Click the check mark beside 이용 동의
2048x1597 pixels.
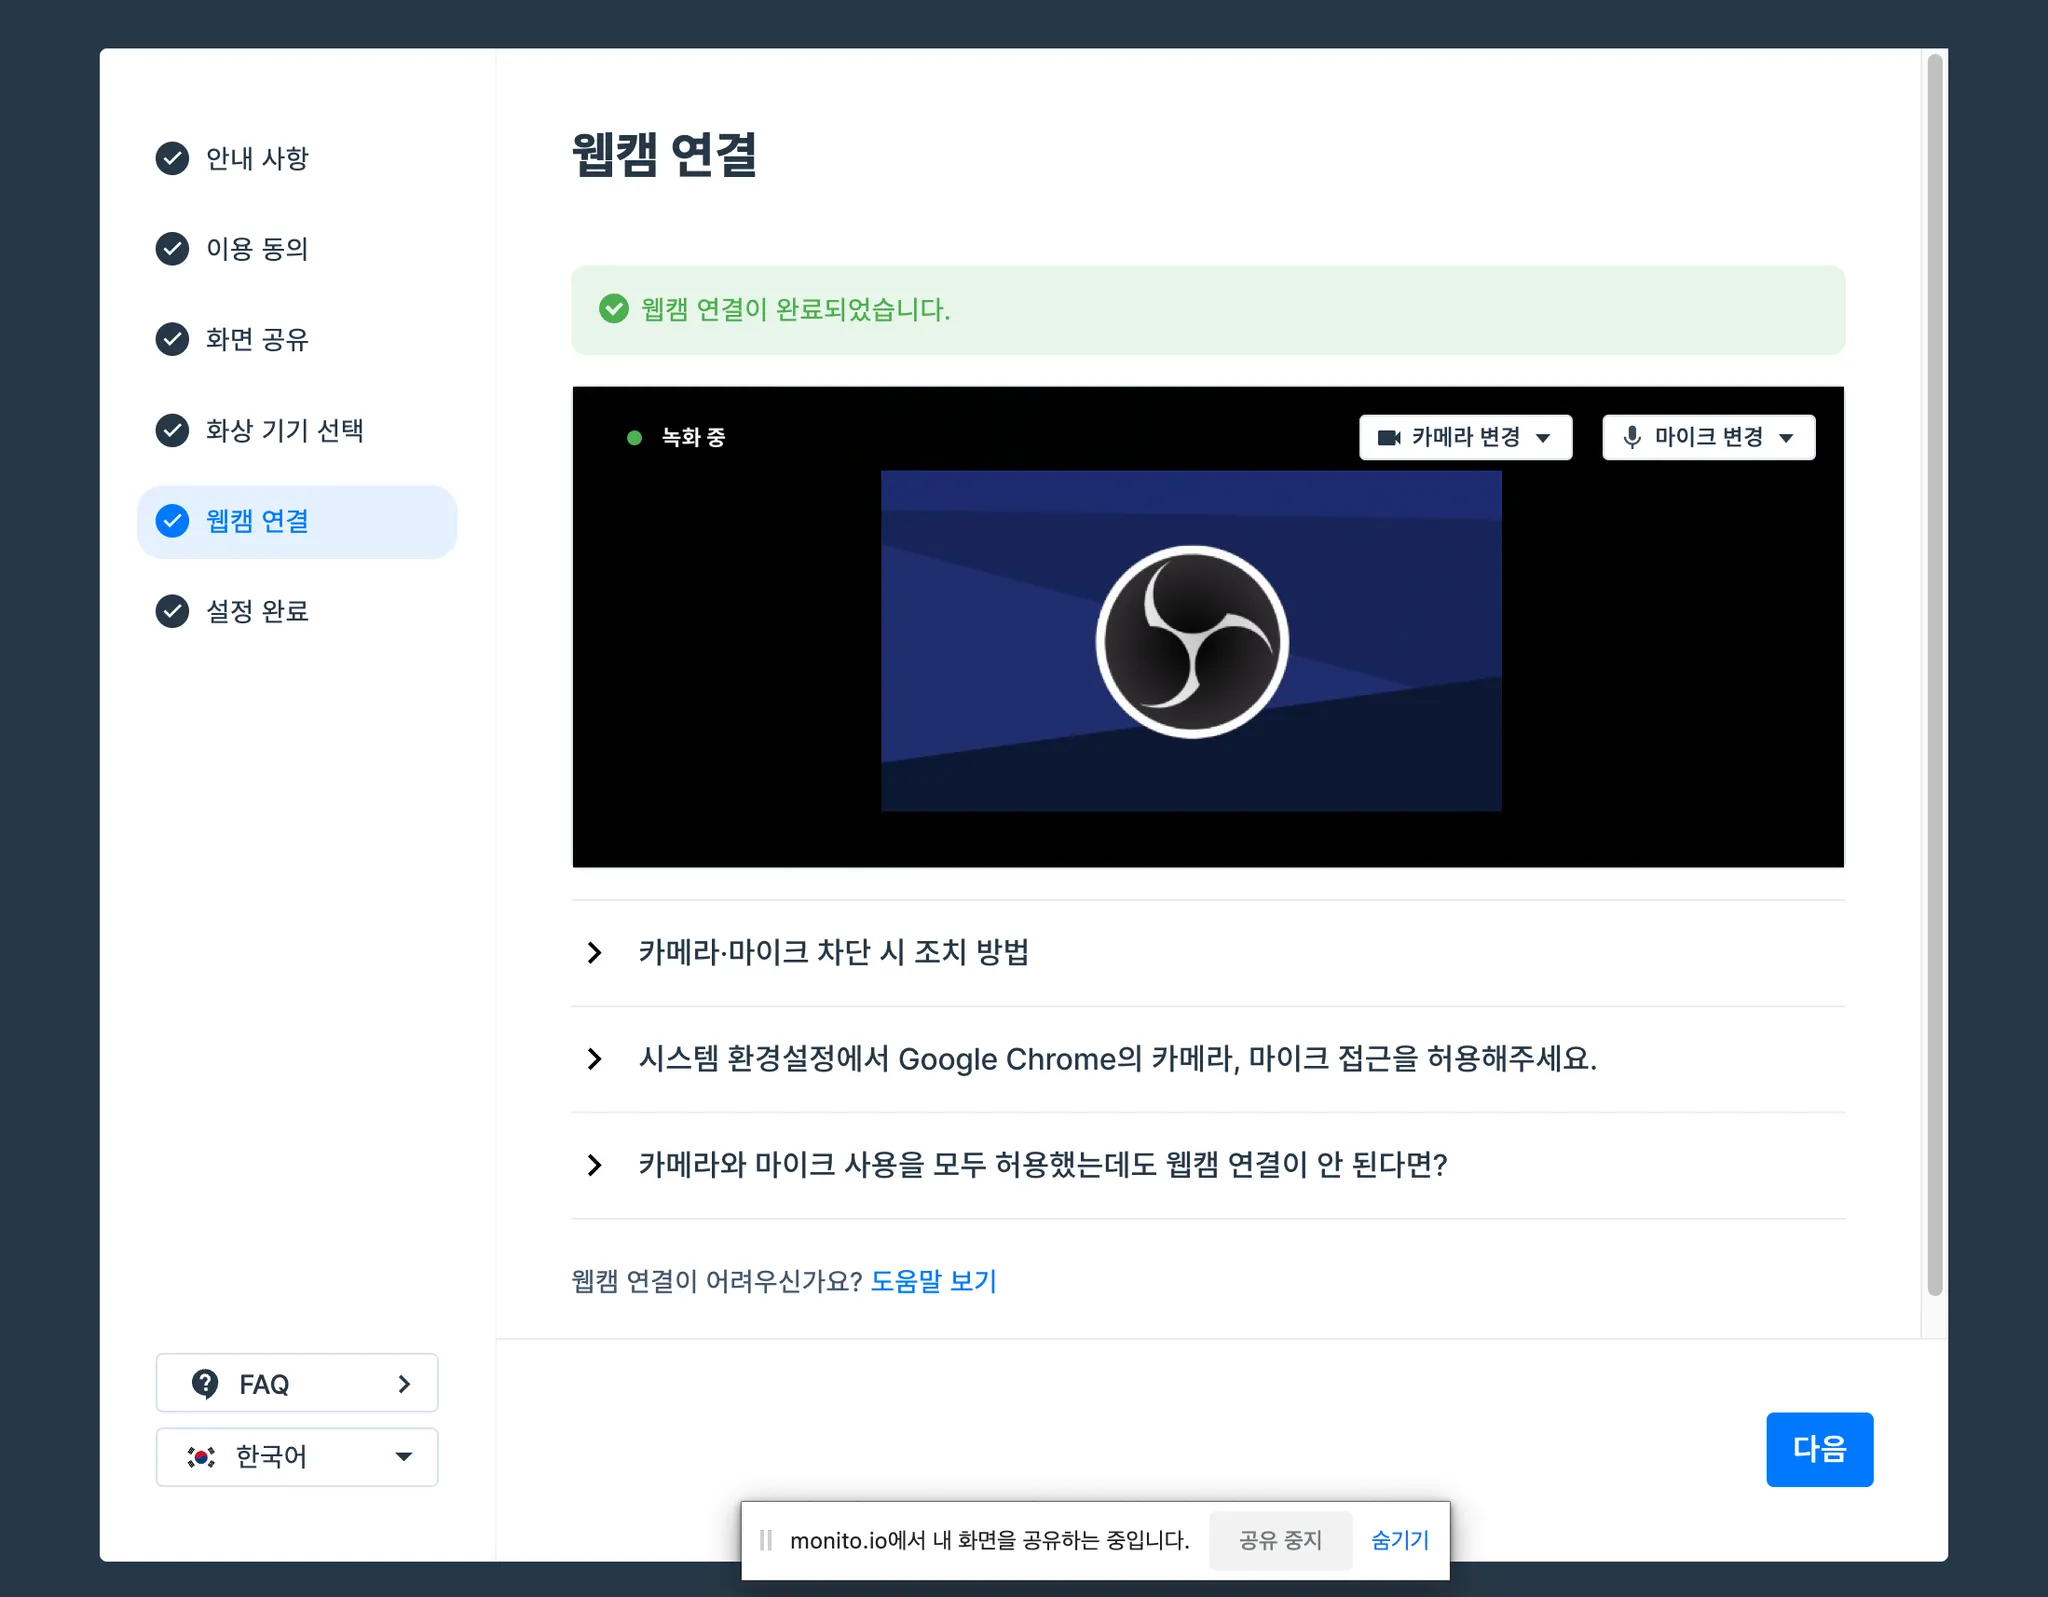[172, 248]
